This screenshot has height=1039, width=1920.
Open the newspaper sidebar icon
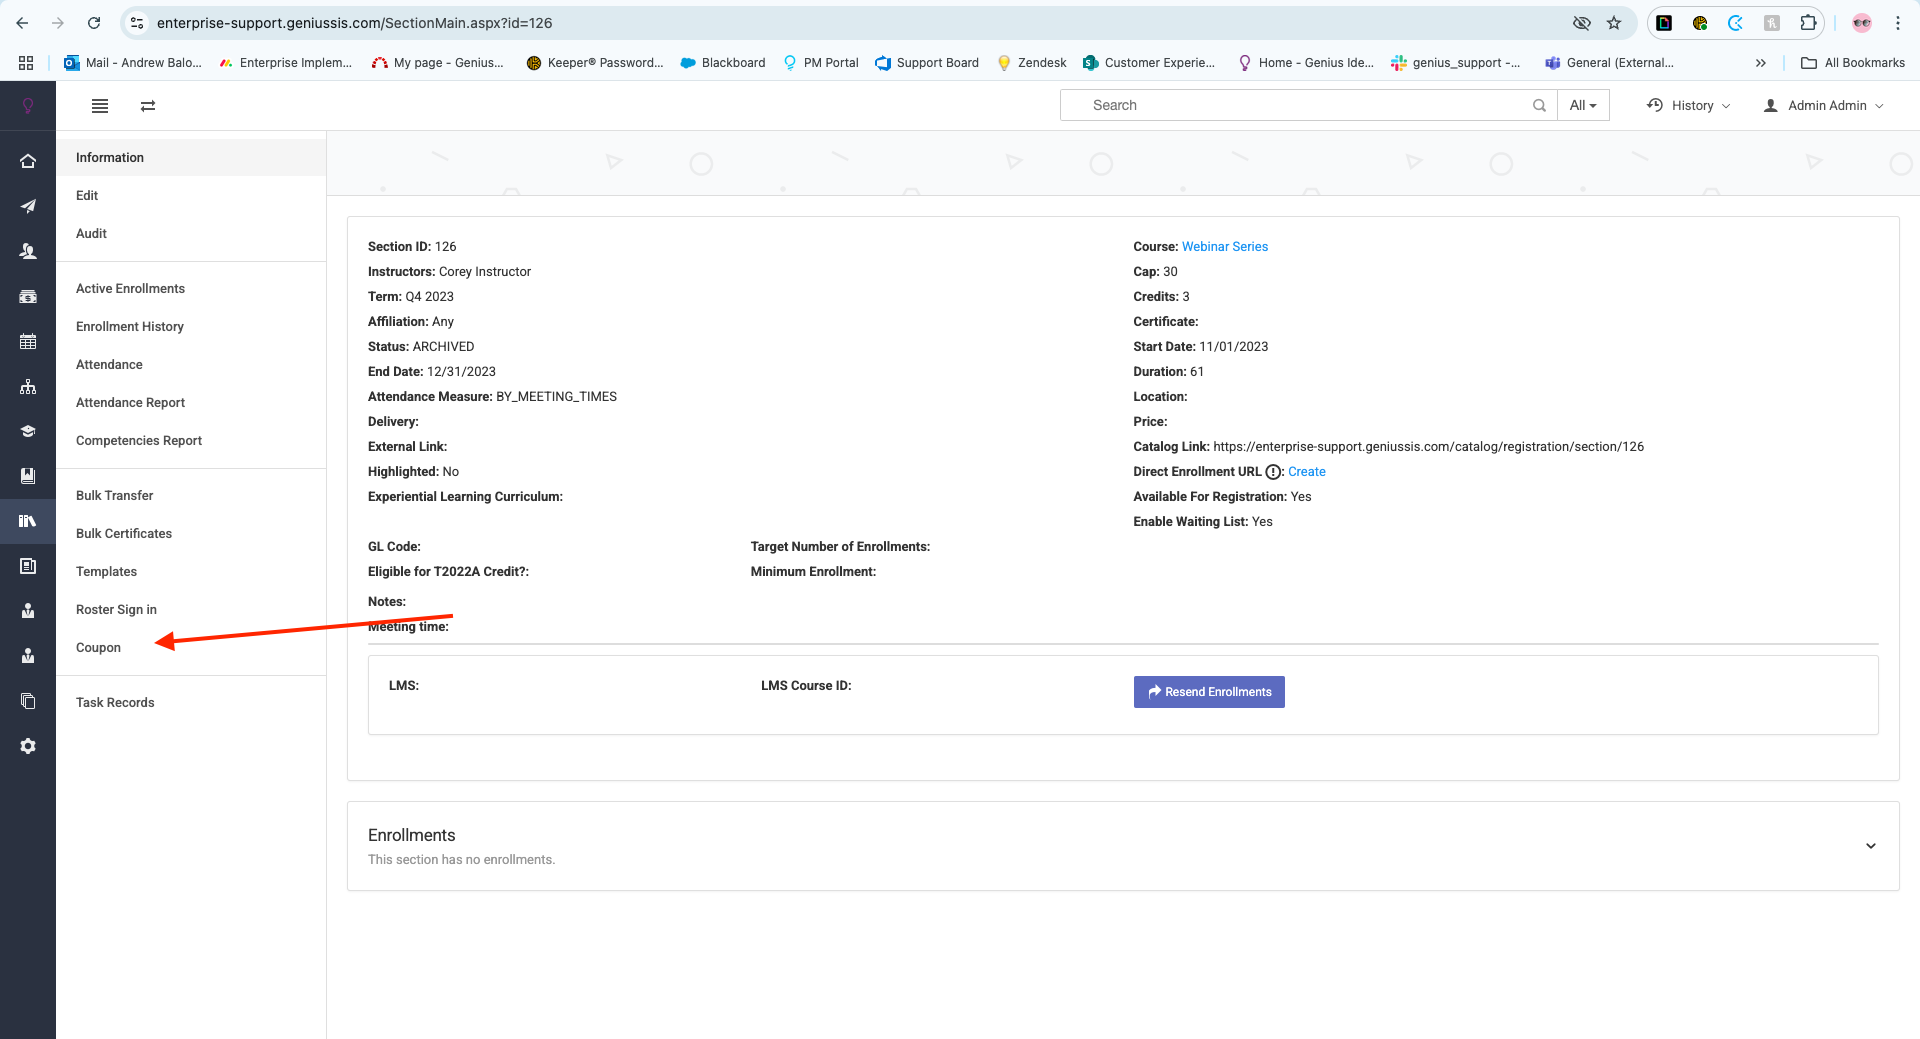[x=28, y=566]
